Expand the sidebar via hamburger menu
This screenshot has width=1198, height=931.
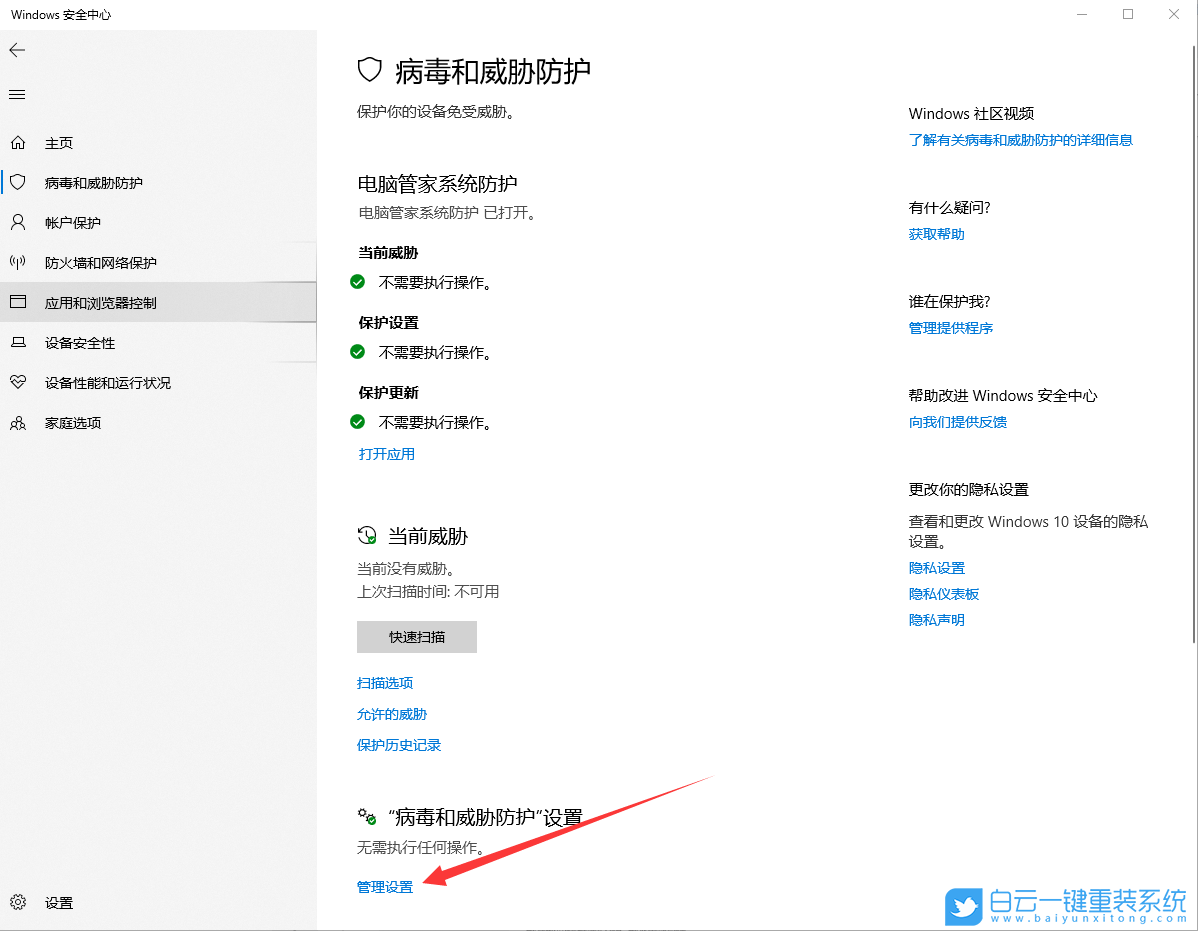click(x=16, y=94)
